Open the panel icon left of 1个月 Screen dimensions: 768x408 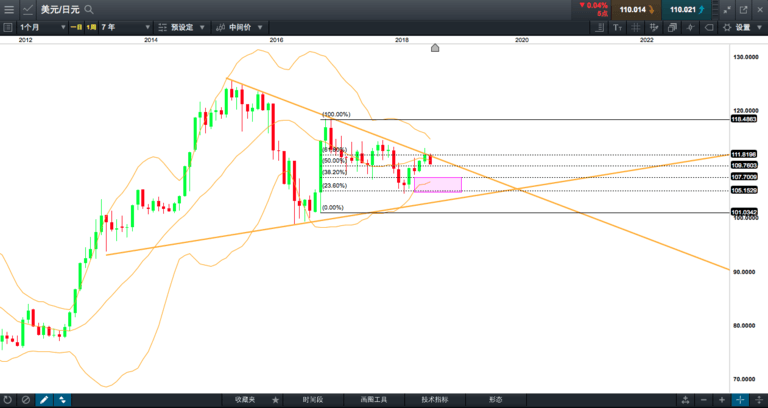tap(7, 27)
